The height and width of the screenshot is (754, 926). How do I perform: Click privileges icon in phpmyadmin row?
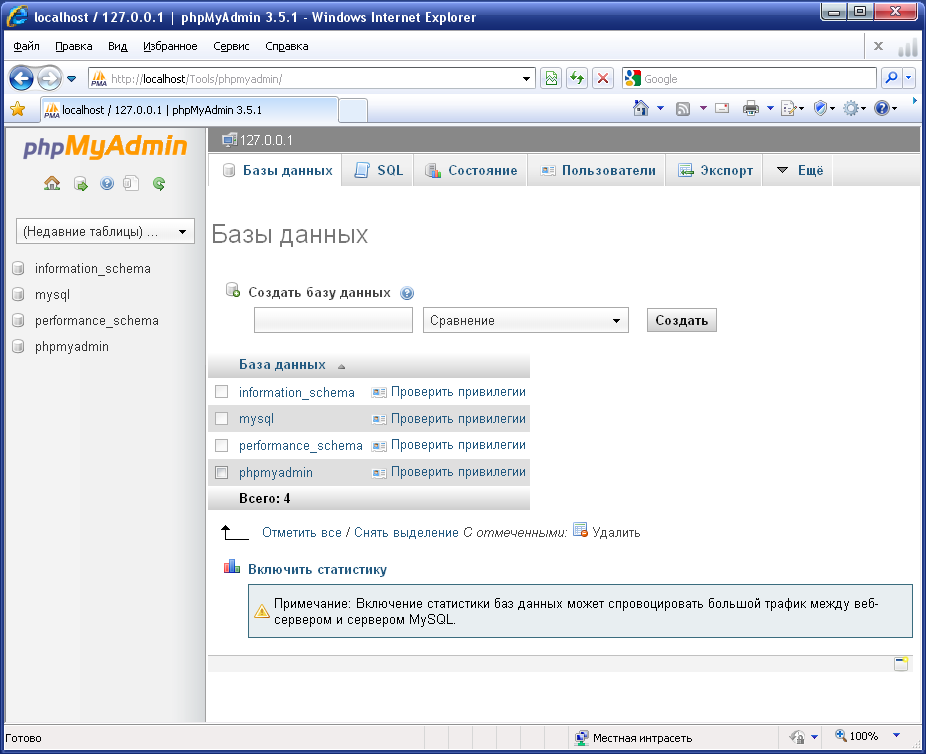(379, 472)
